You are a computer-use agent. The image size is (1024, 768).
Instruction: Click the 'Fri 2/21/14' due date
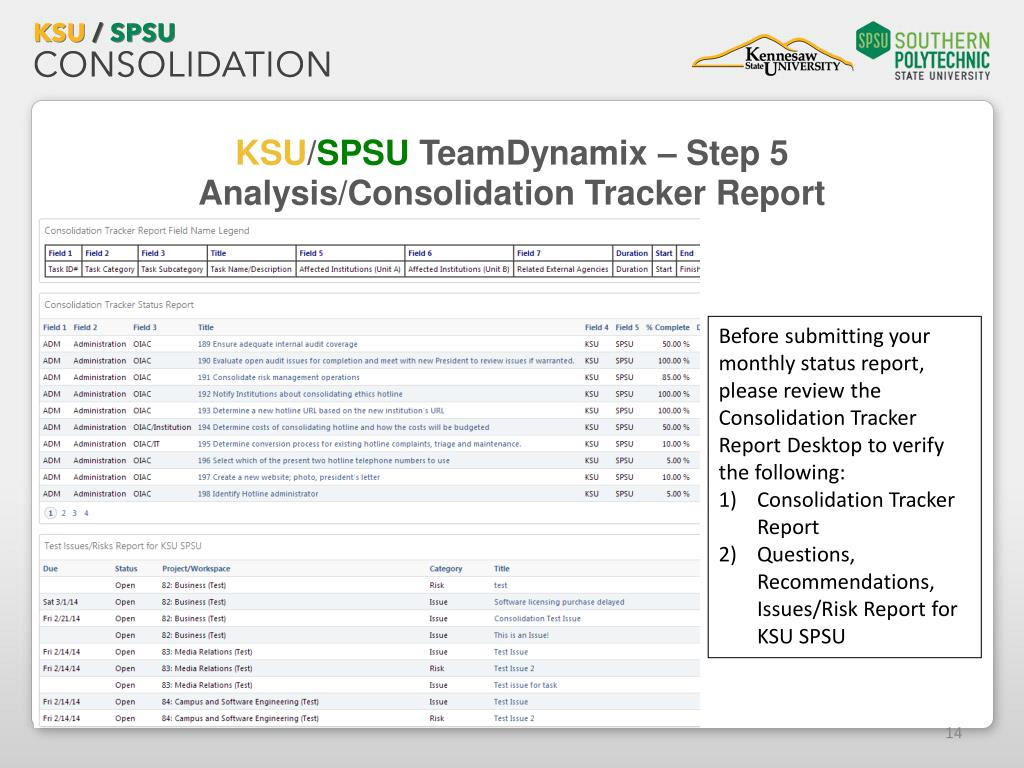coord(61,618)
